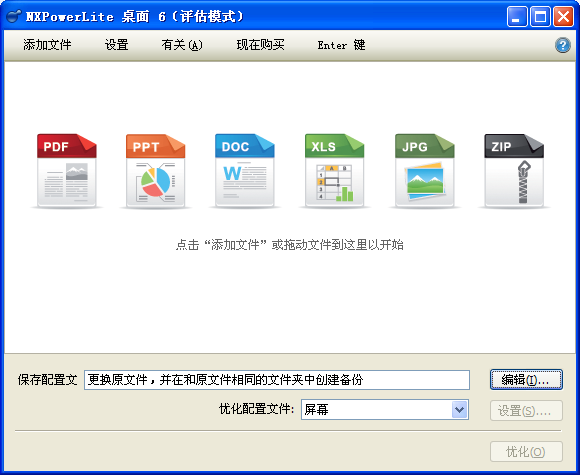Click the PPT presentation icon
Screen dimensions: 580x475
[156, 171]
